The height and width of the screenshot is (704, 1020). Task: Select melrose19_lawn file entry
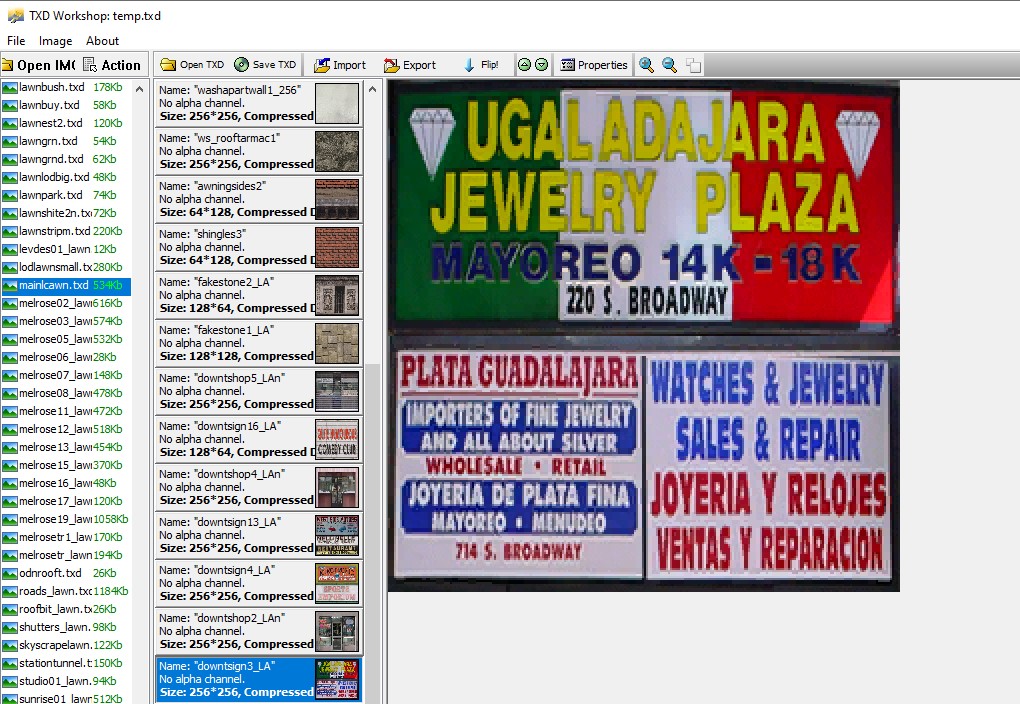click(x=66, y=519)
